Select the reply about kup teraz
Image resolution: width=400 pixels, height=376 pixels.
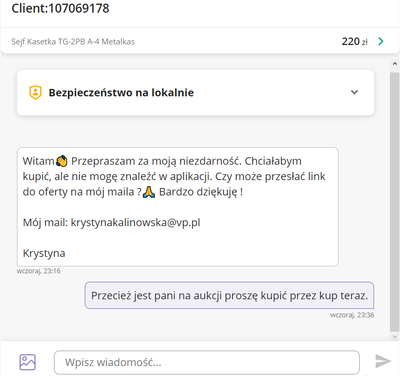229,295
